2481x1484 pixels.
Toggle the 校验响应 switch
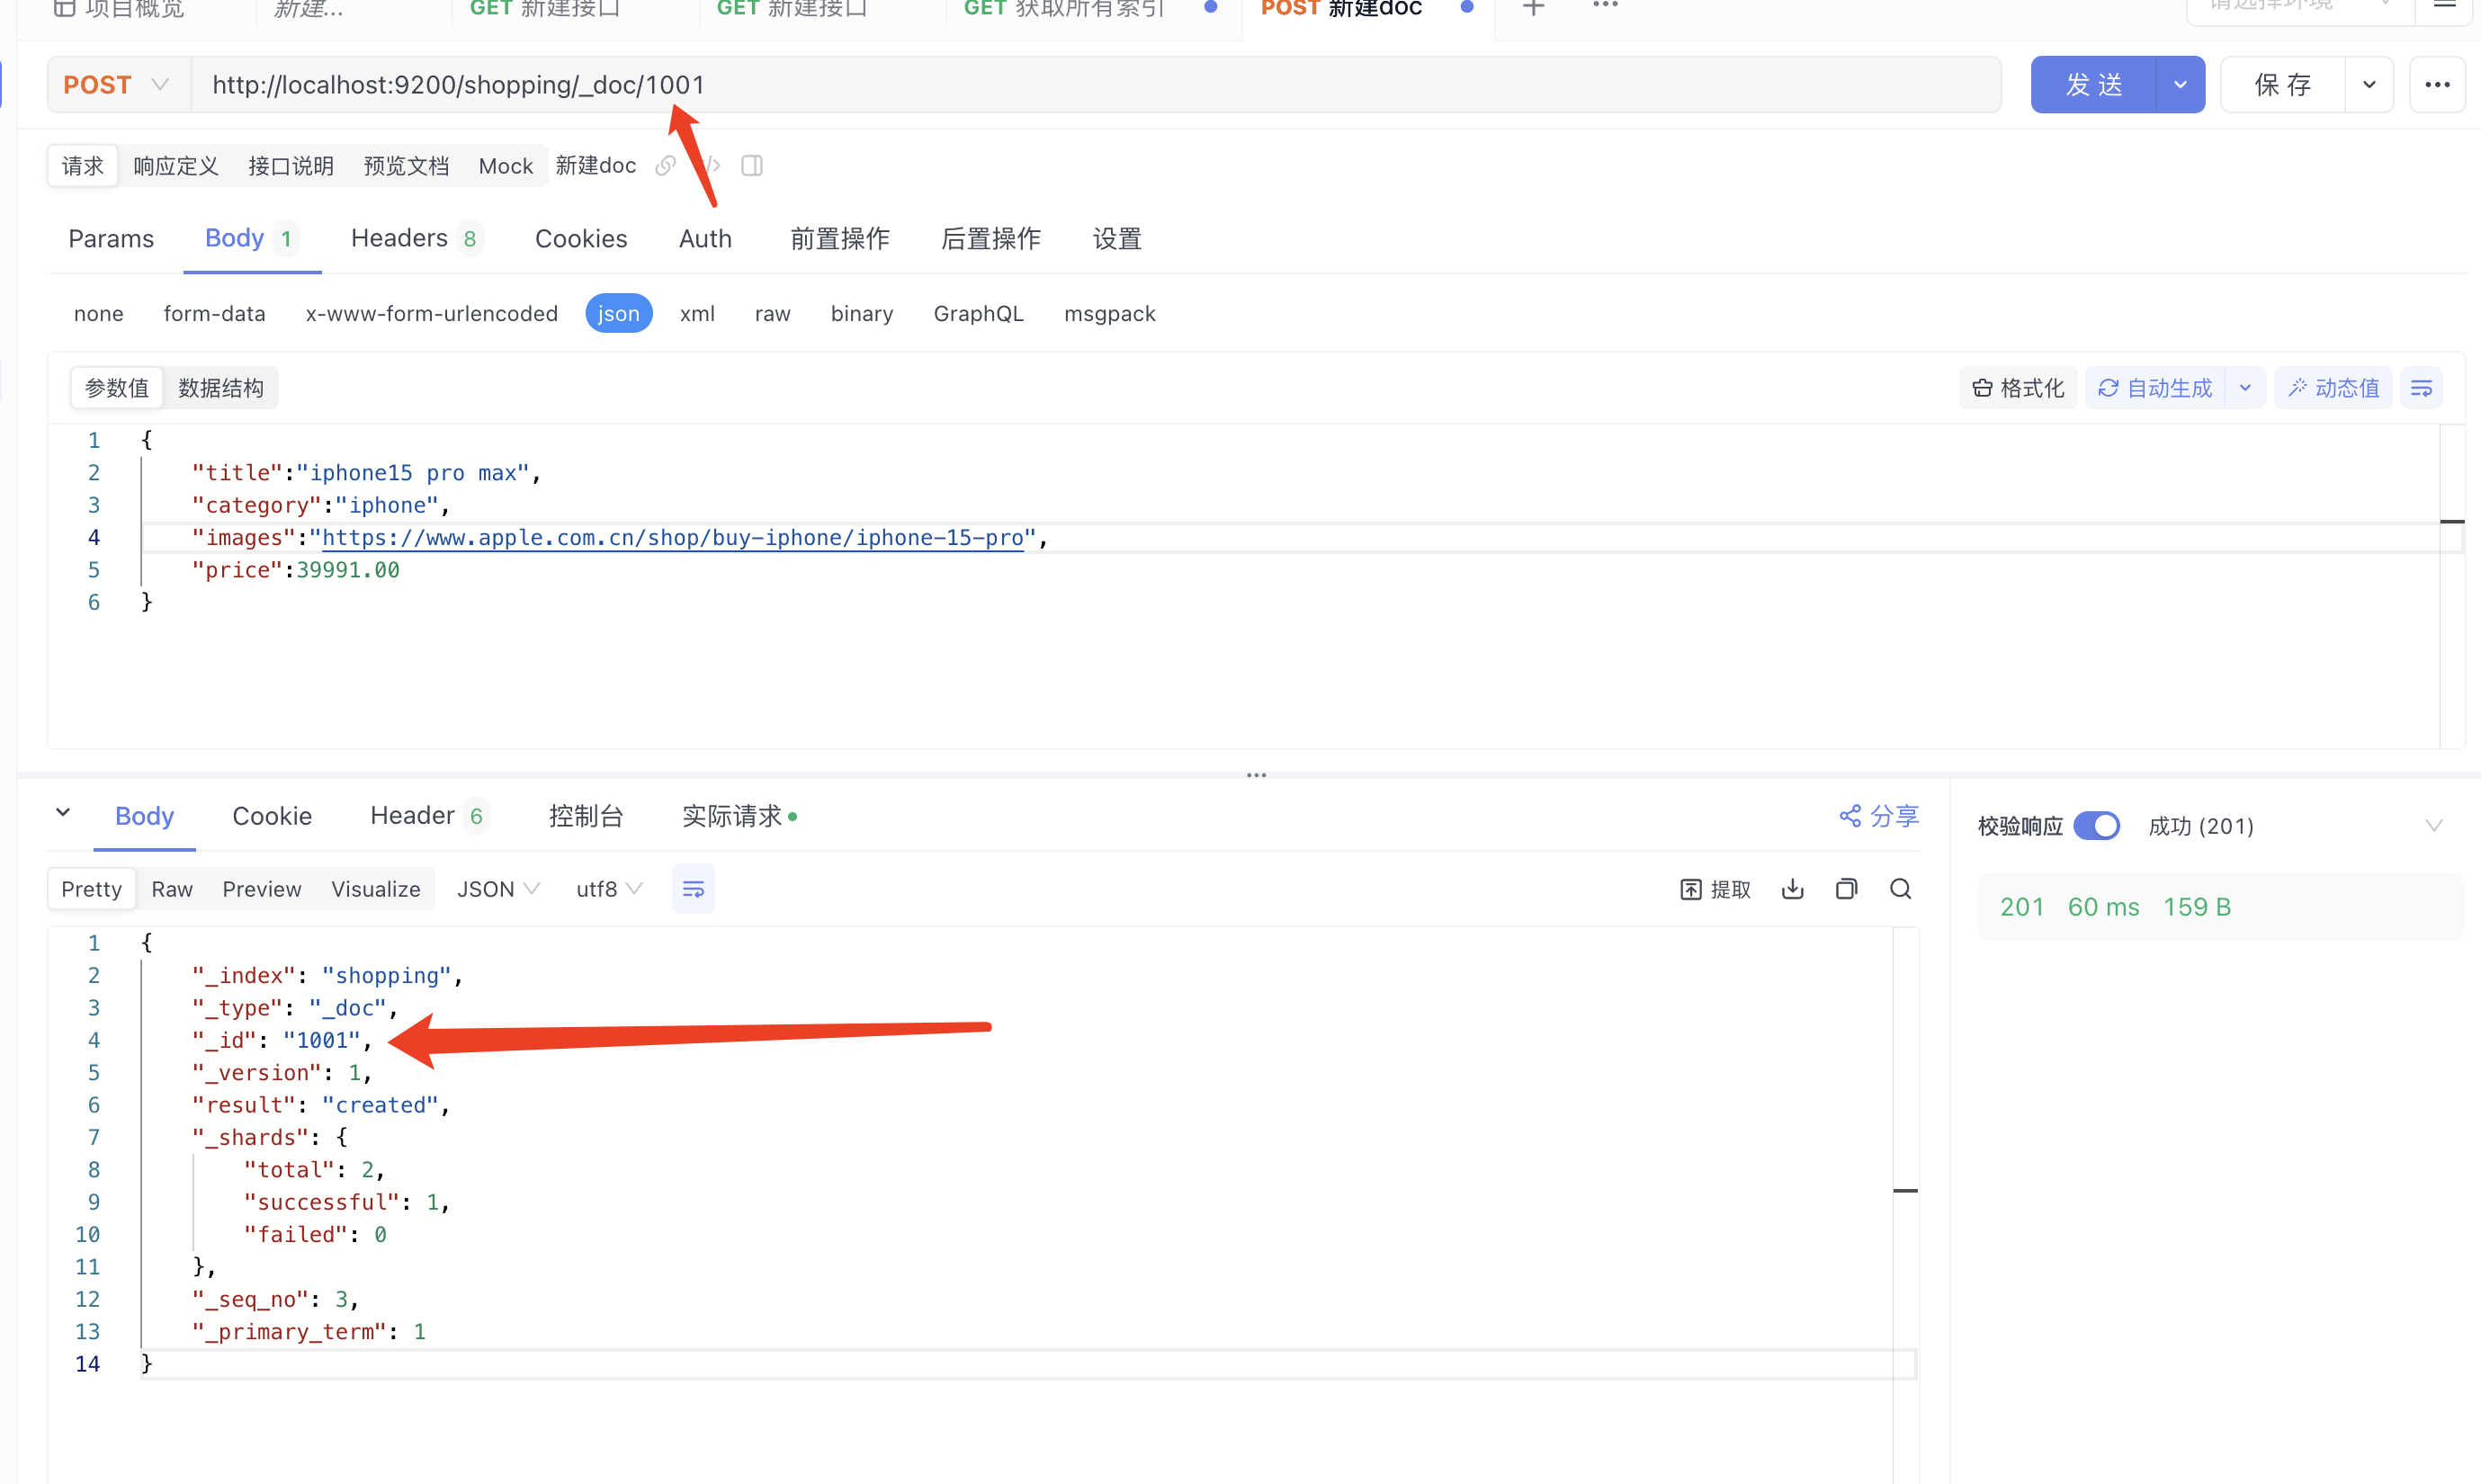pyautogui.click(x=2096, y=826)
